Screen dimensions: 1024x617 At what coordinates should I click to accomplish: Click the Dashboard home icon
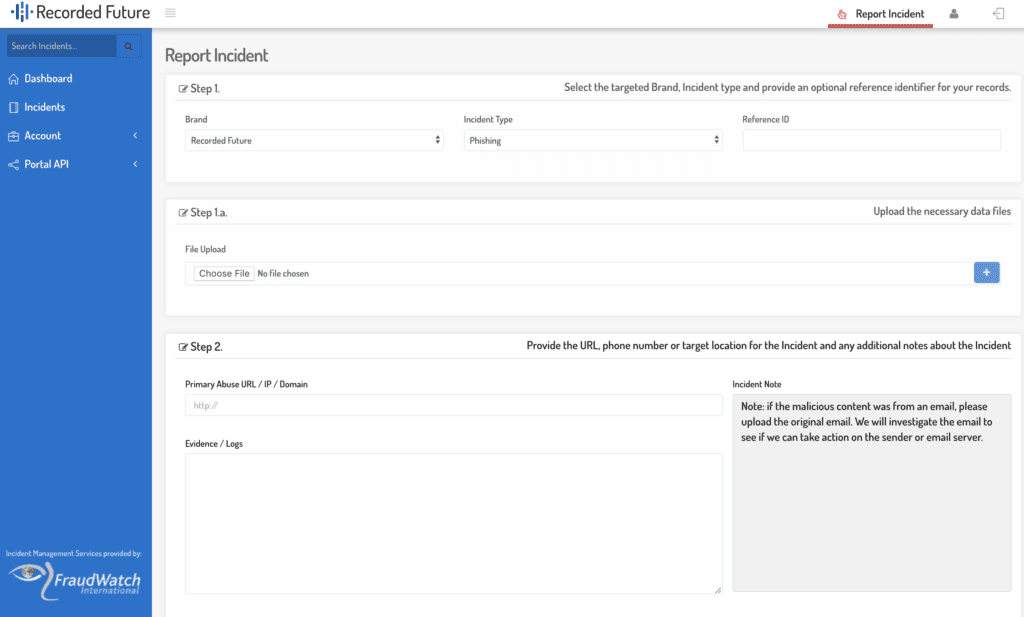14,79
